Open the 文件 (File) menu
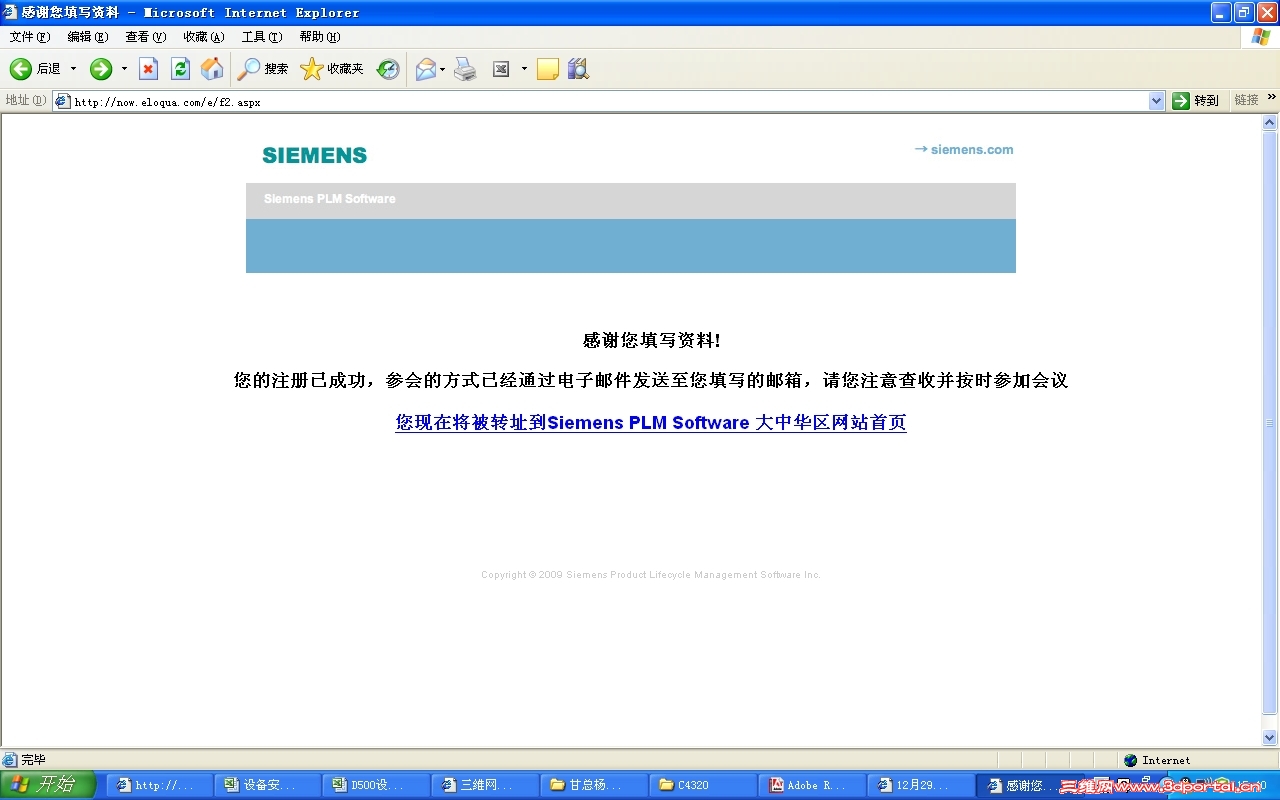This screenshot has width=1280, height=800. (30, 37)
